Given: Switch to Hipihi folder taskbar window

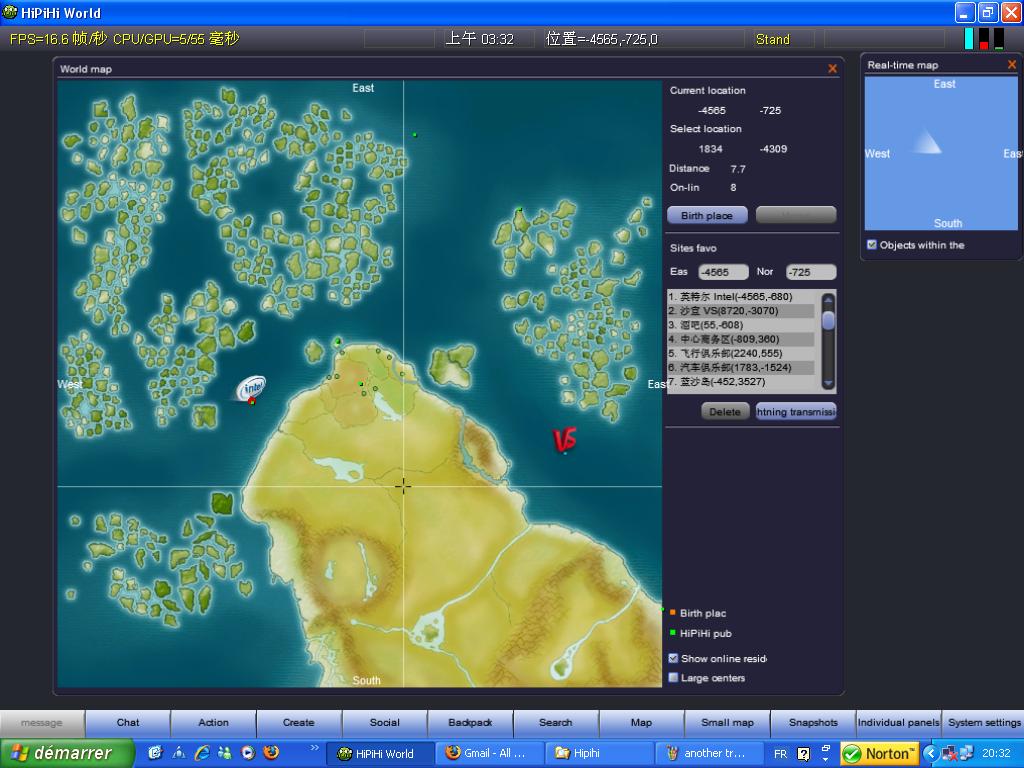Looking at the screenshot, I should tap(599, 753).
